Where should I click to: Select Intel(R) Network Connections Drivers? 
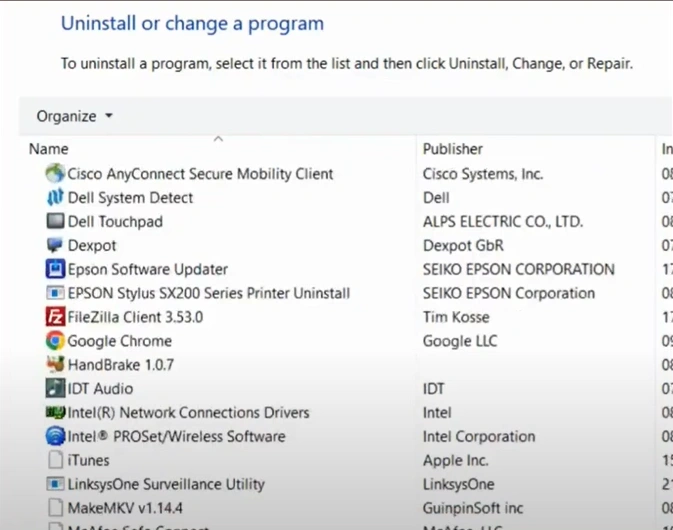tap(188, 412)
